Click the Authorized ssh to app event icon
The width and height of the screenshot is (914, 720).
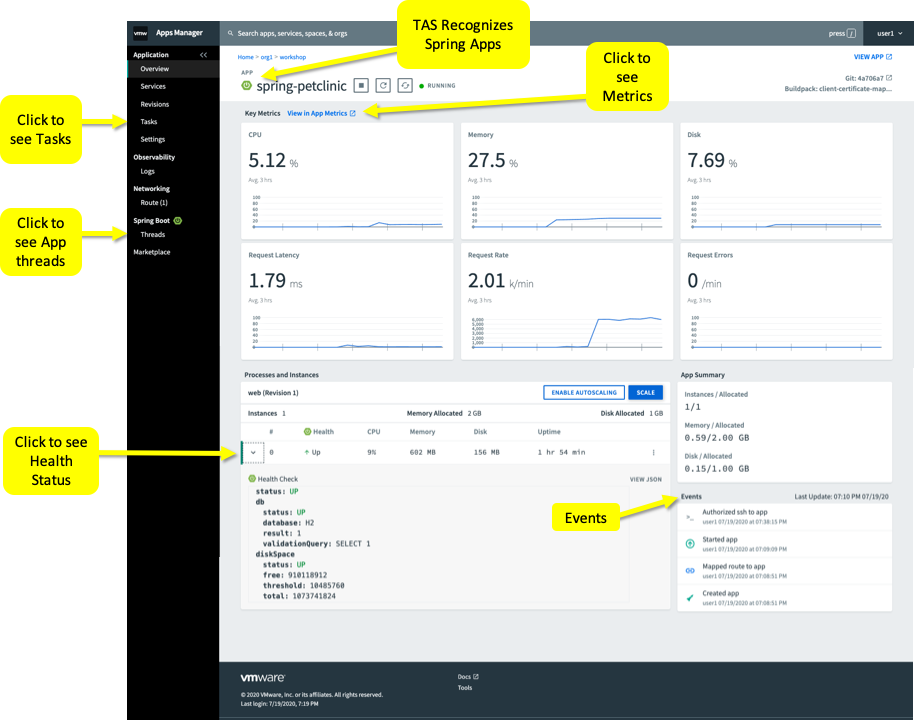[x=690, y=517]
